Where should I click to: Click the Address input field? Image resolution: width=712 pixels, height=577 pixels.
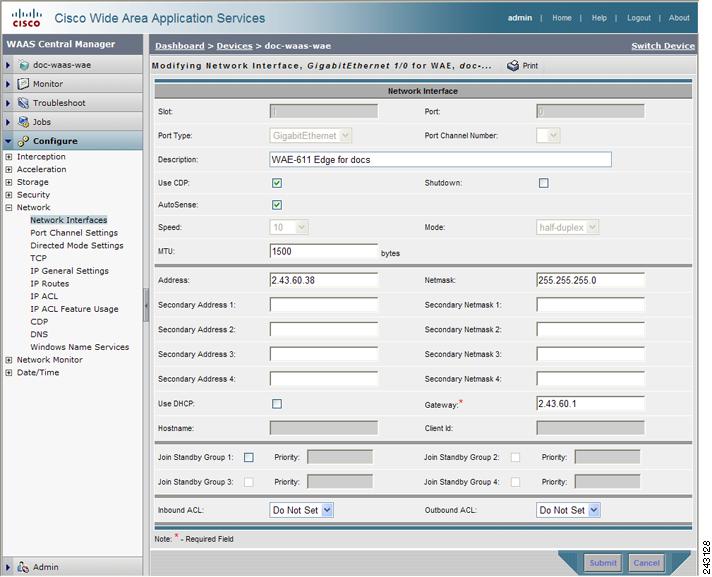coord(324,280)
